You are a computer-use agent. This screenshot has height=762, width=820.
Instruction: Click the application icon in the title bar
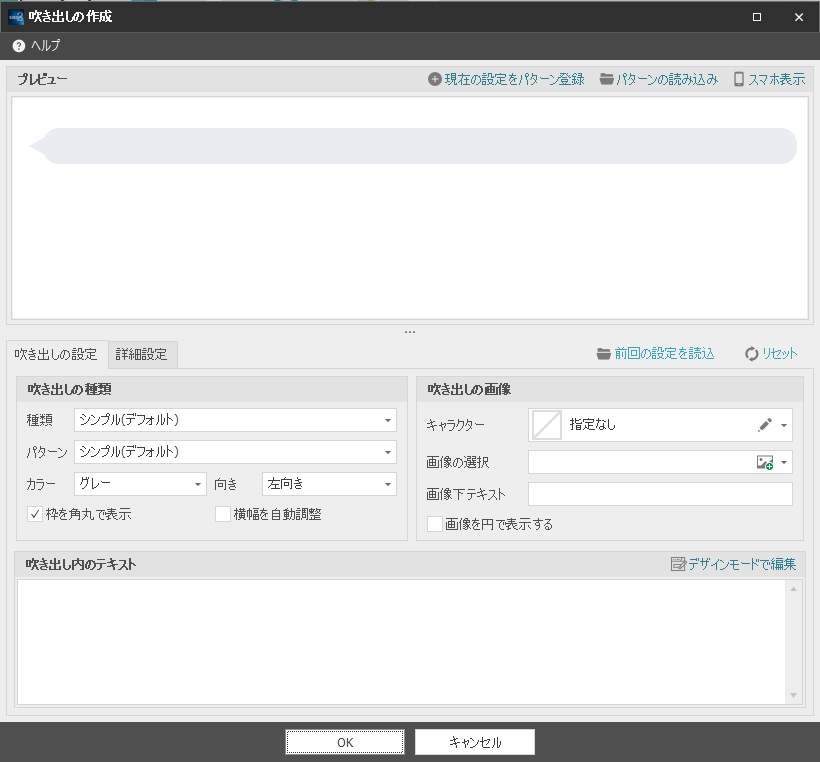click(x=16, y=17)
